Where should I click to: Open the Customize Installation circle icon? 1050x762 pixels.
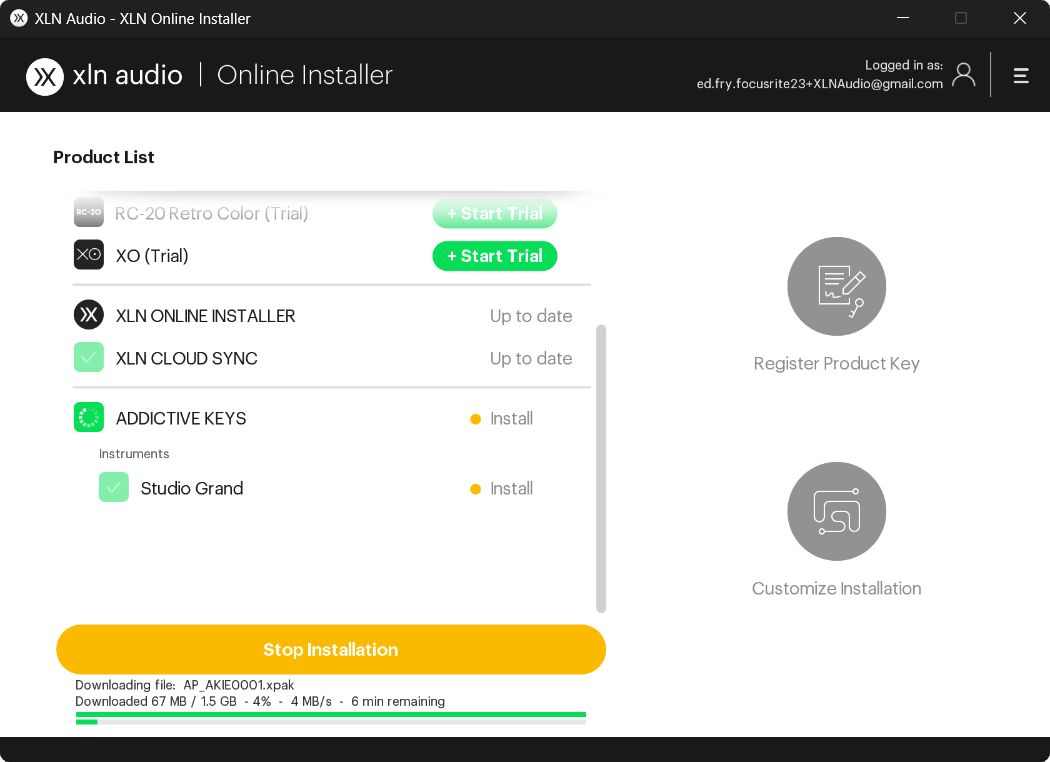[x=836, y=511]
